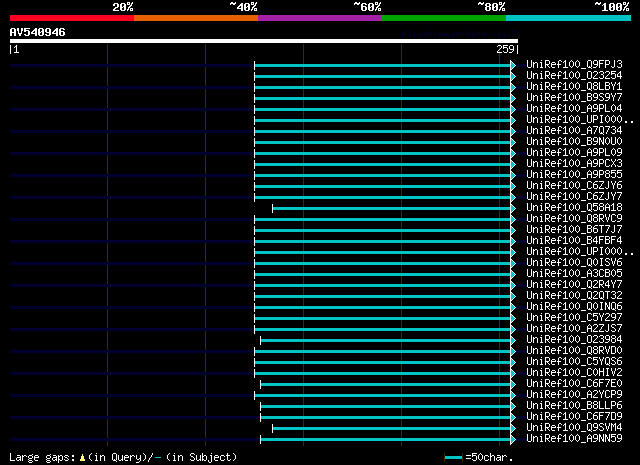
Task: Open hit UniRef100_A9PL04
Action: 574,109
